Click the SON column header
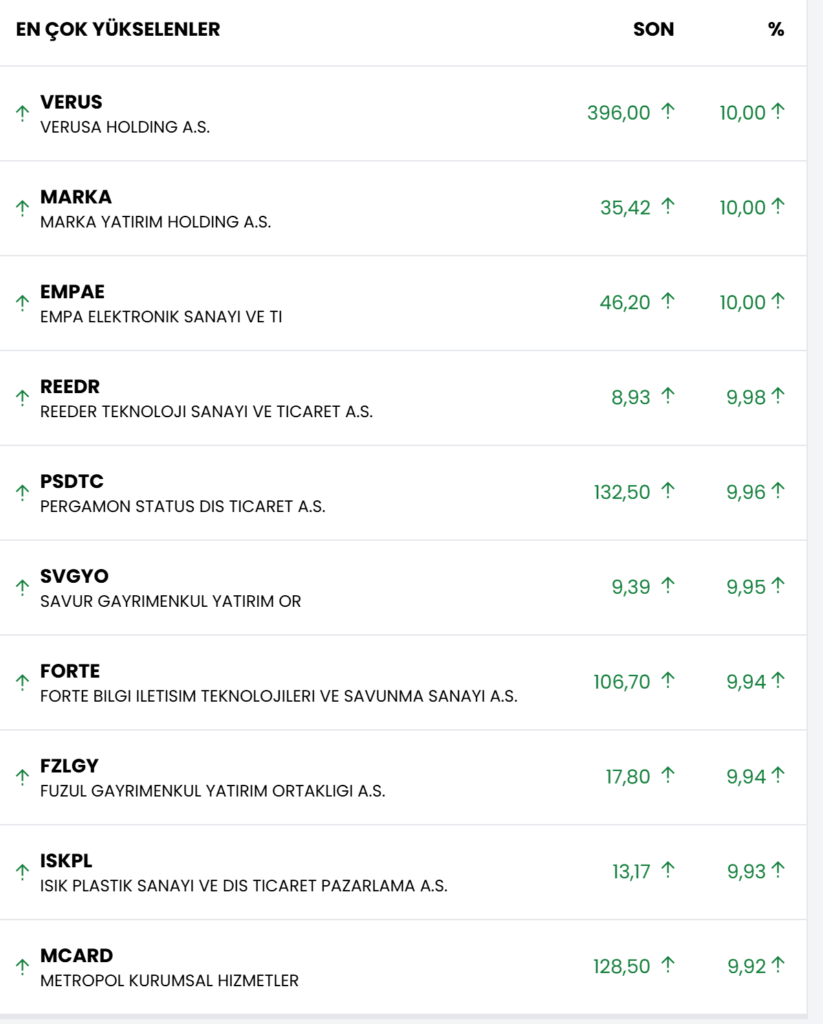 point(654,30)
